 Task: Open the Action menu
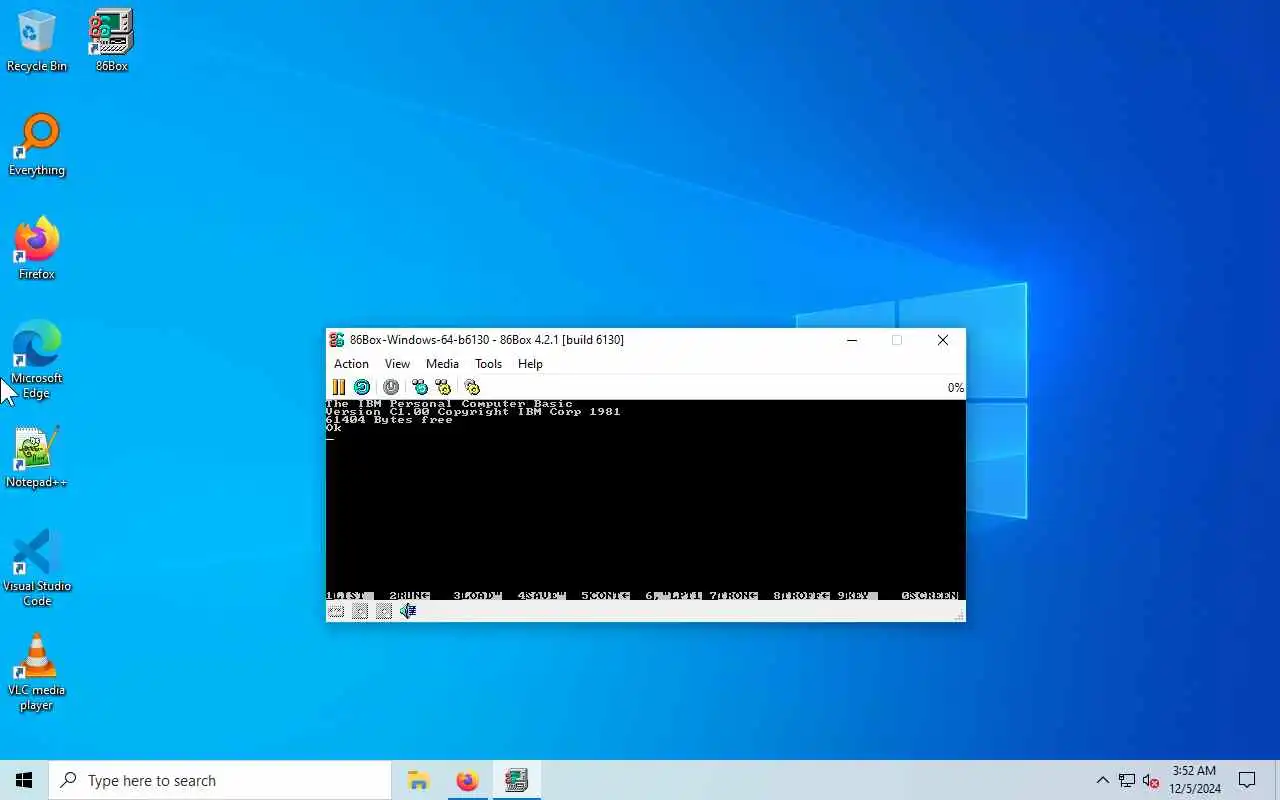(351, 364)
